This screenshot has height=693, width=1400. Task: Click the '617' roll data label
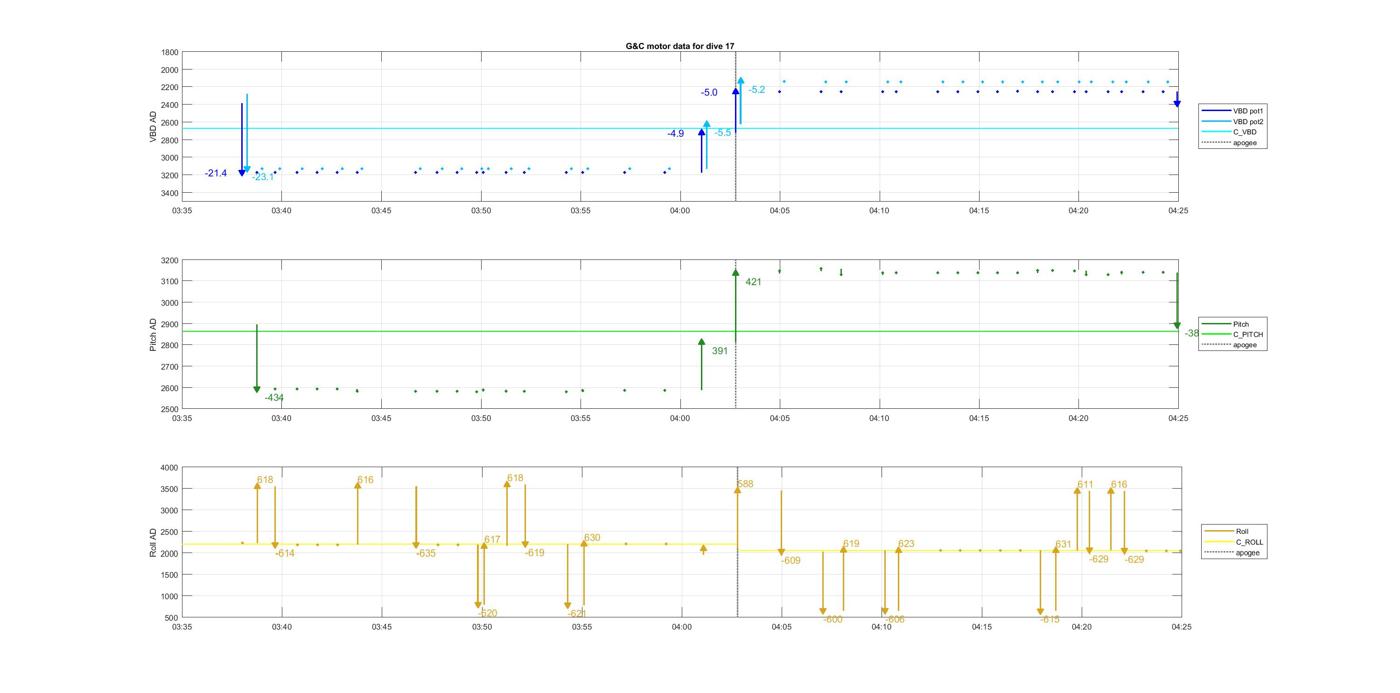[492, 540]
